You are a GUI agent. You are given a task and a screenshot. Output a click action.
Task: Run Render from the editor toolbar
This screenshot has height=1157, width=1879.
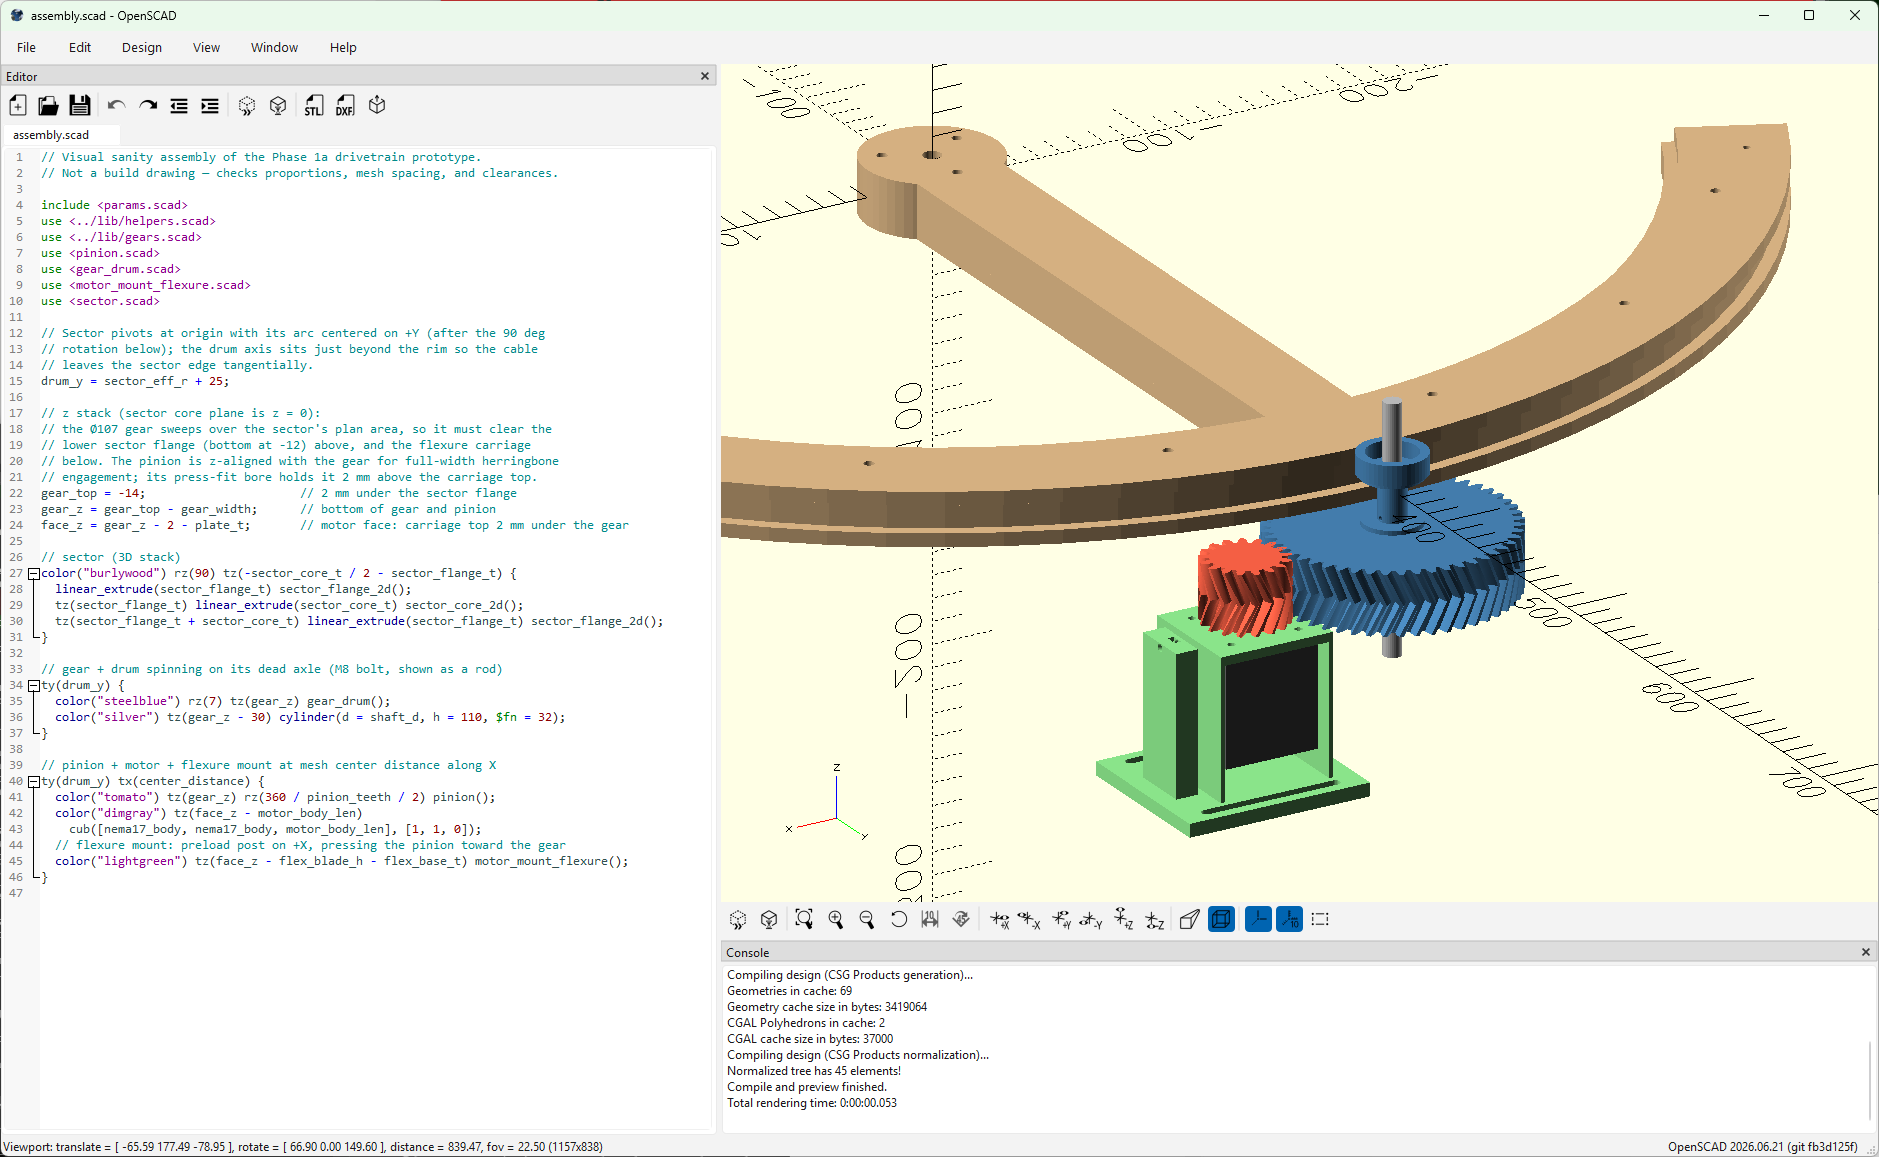[x=278, y=106]
